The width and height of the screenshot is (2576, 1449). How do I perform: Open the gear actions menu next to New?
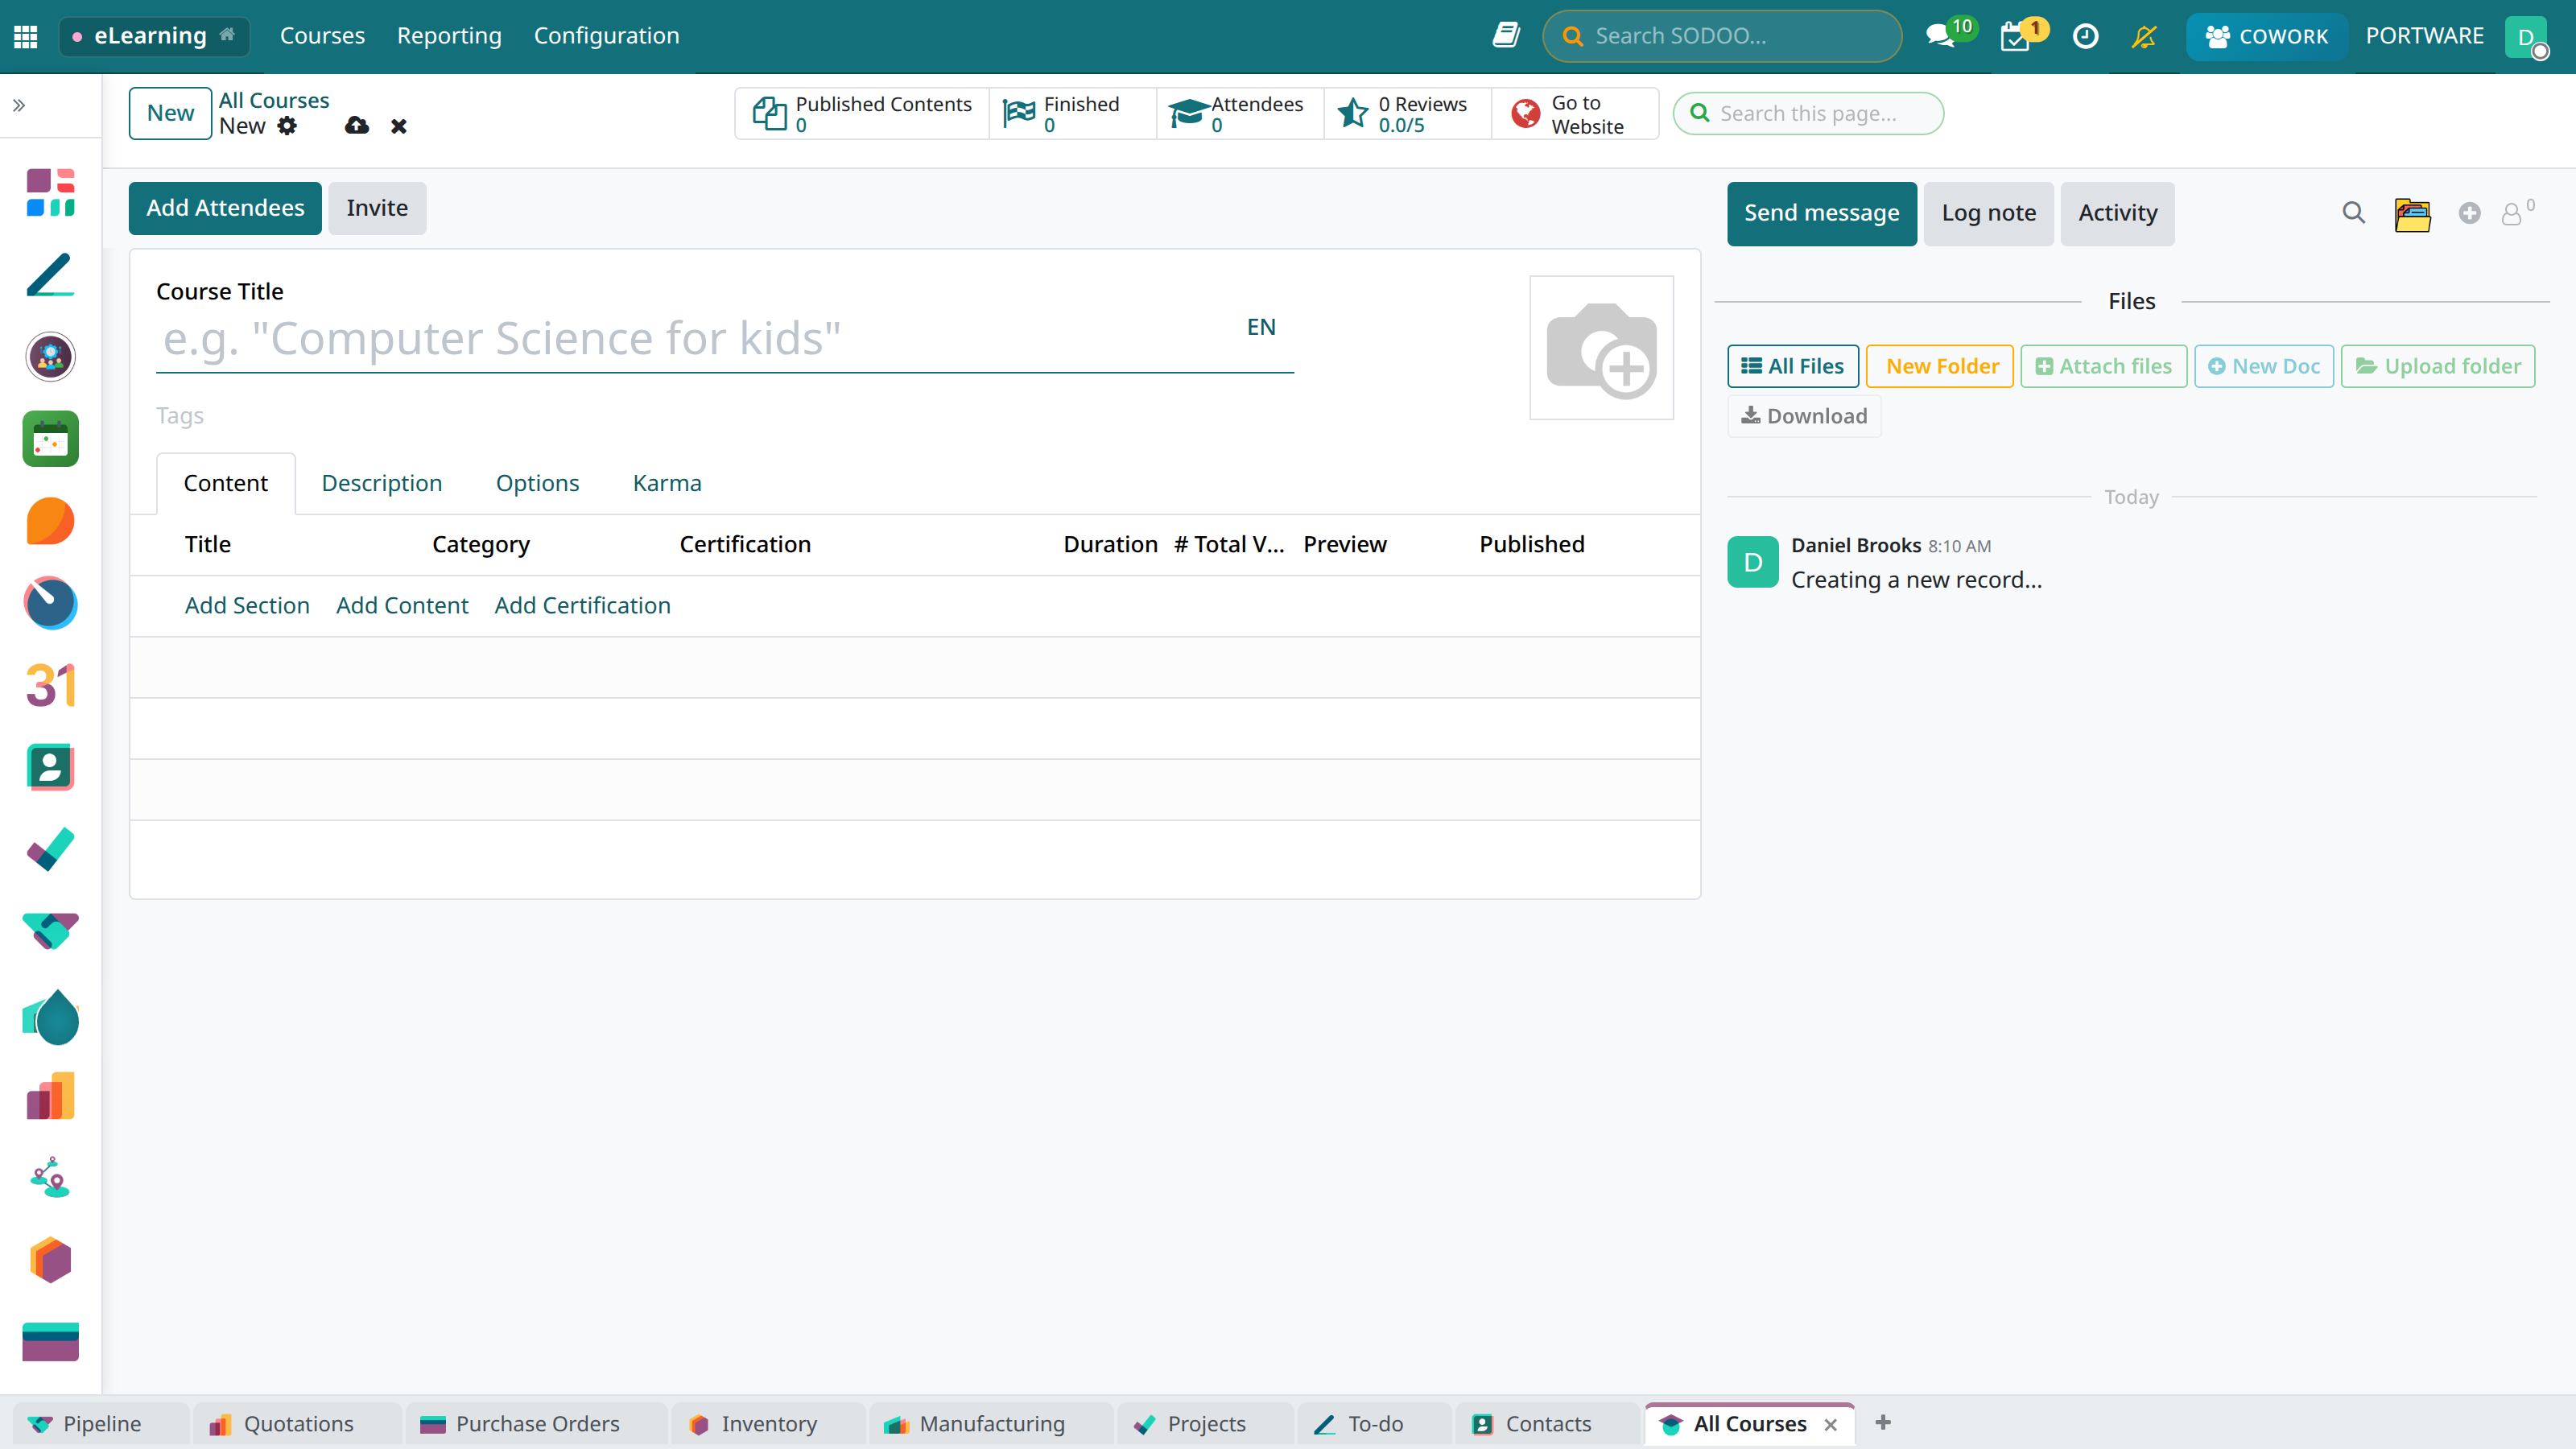point(287,126)
